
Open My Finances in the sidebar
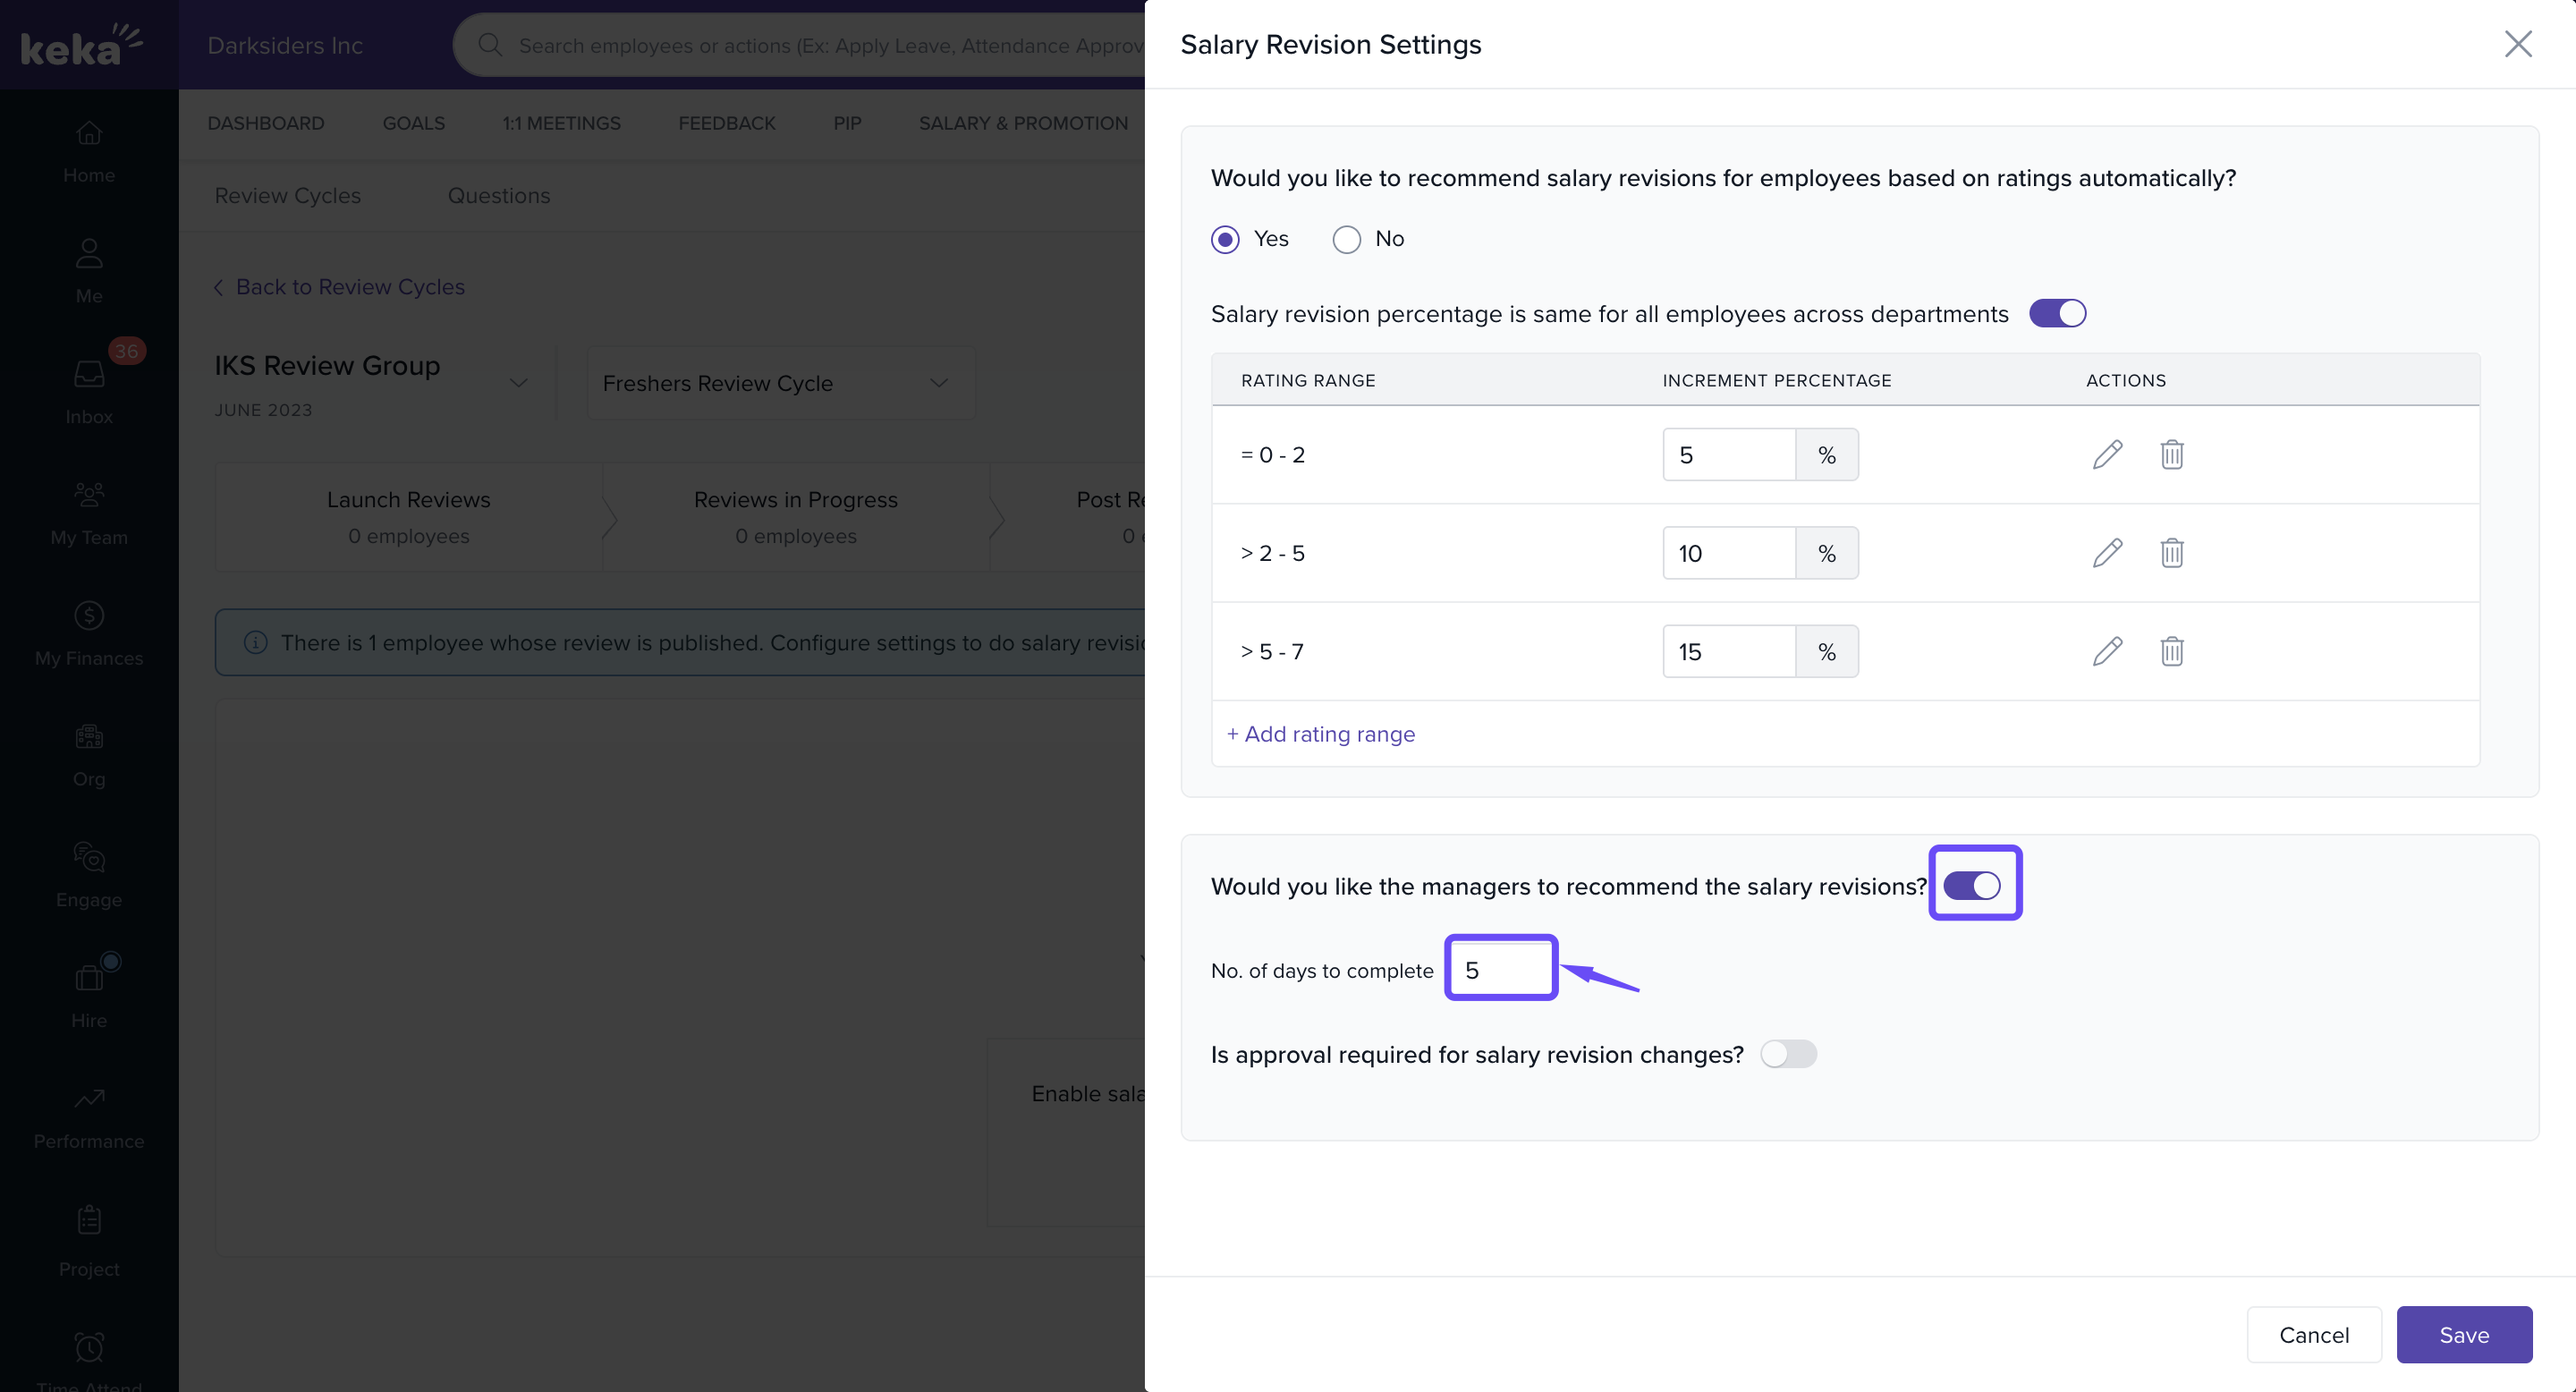(x=89, y=634)
